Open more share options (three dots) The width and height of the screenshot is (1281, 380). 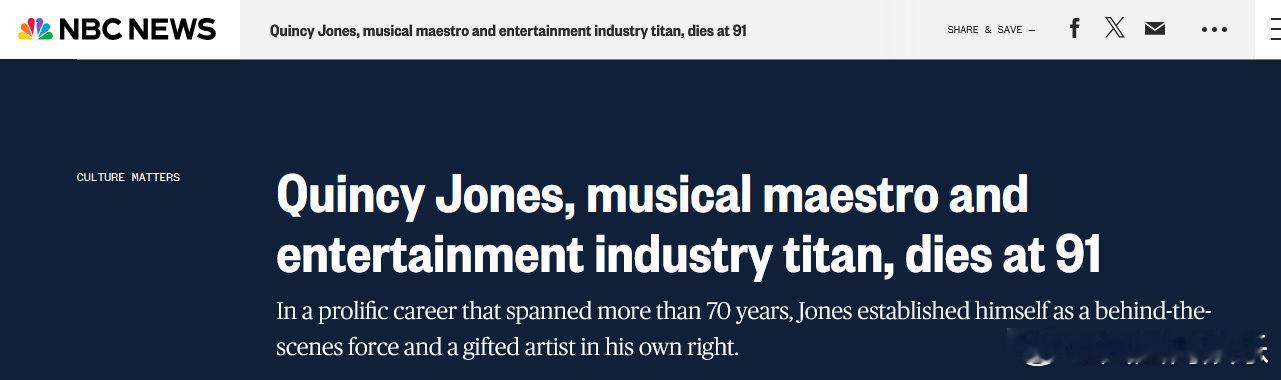point(1214,30)
